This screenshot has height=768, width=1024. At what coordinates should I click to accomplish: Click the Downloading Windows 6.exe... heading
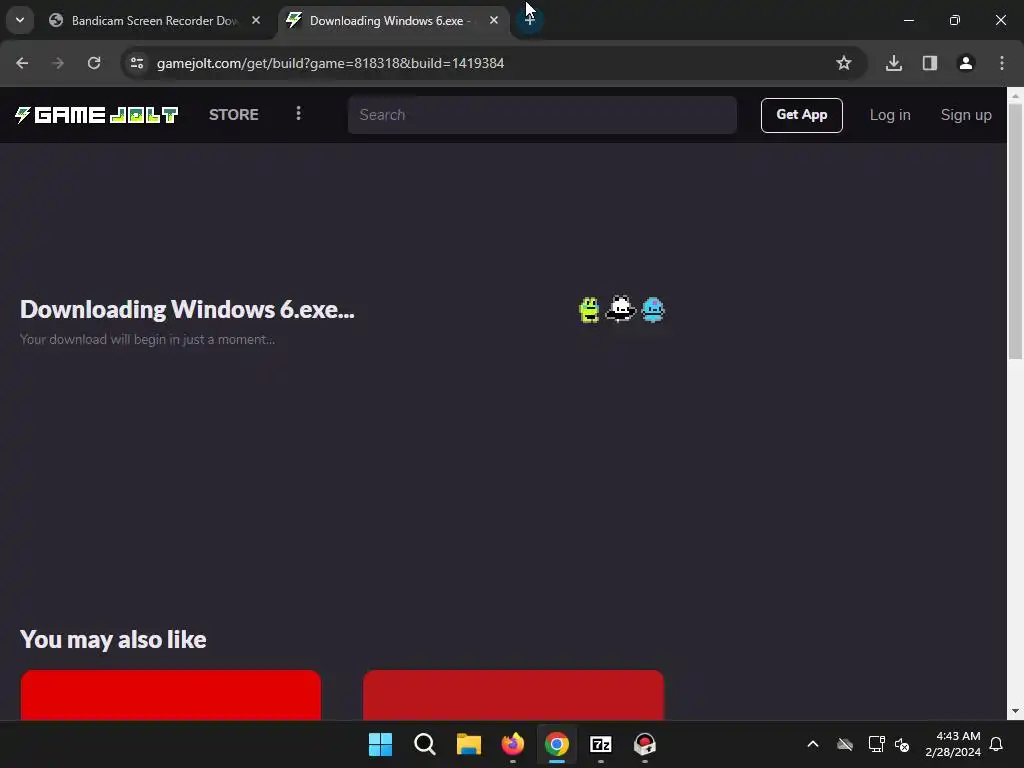coord(187,310)
